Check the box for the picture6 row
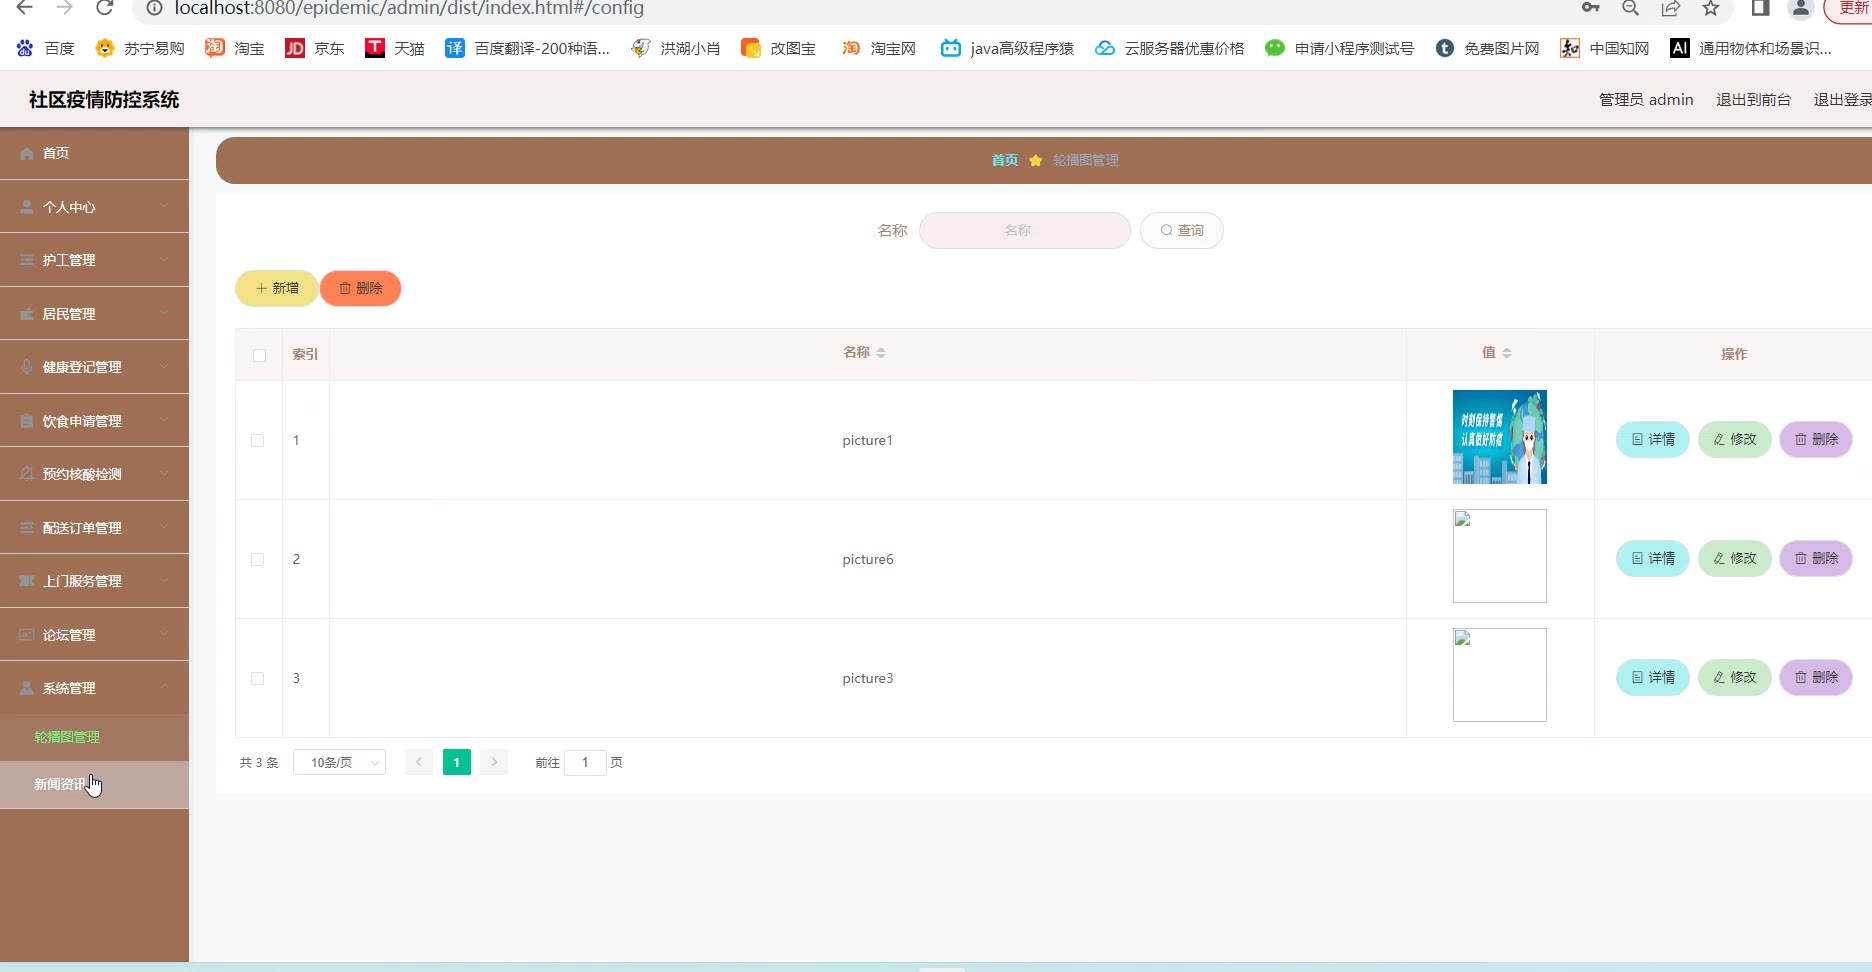Image resolution: width=1872 pixels, height=972 pixels. [x=257, y=560]
